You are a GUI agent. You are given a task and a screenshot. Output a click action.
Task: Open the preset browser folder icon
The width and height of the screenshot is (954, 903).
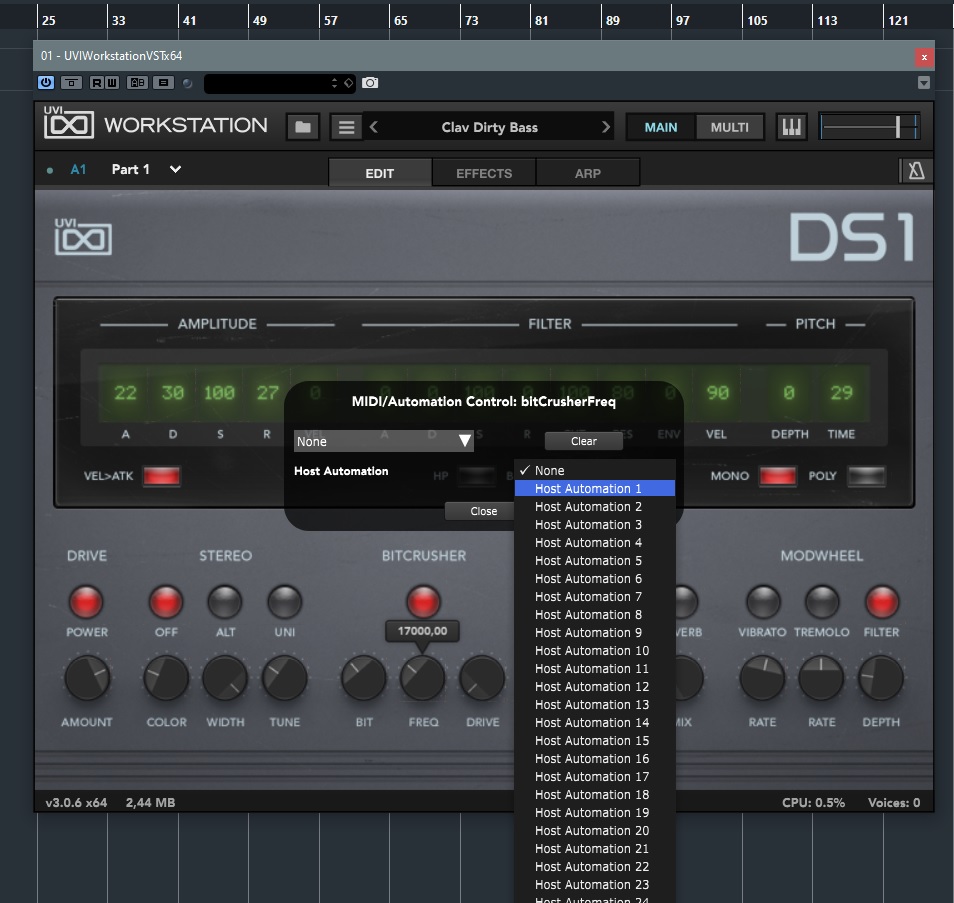point(303,127)
